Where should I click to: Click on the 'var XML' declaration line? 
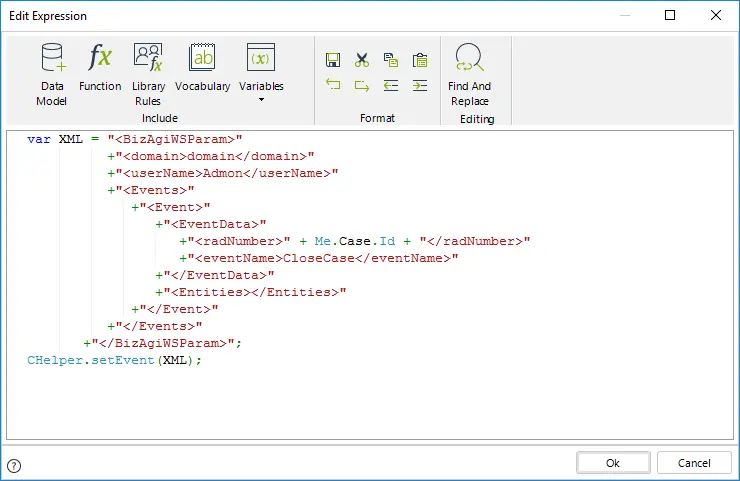tap(135, 139)
